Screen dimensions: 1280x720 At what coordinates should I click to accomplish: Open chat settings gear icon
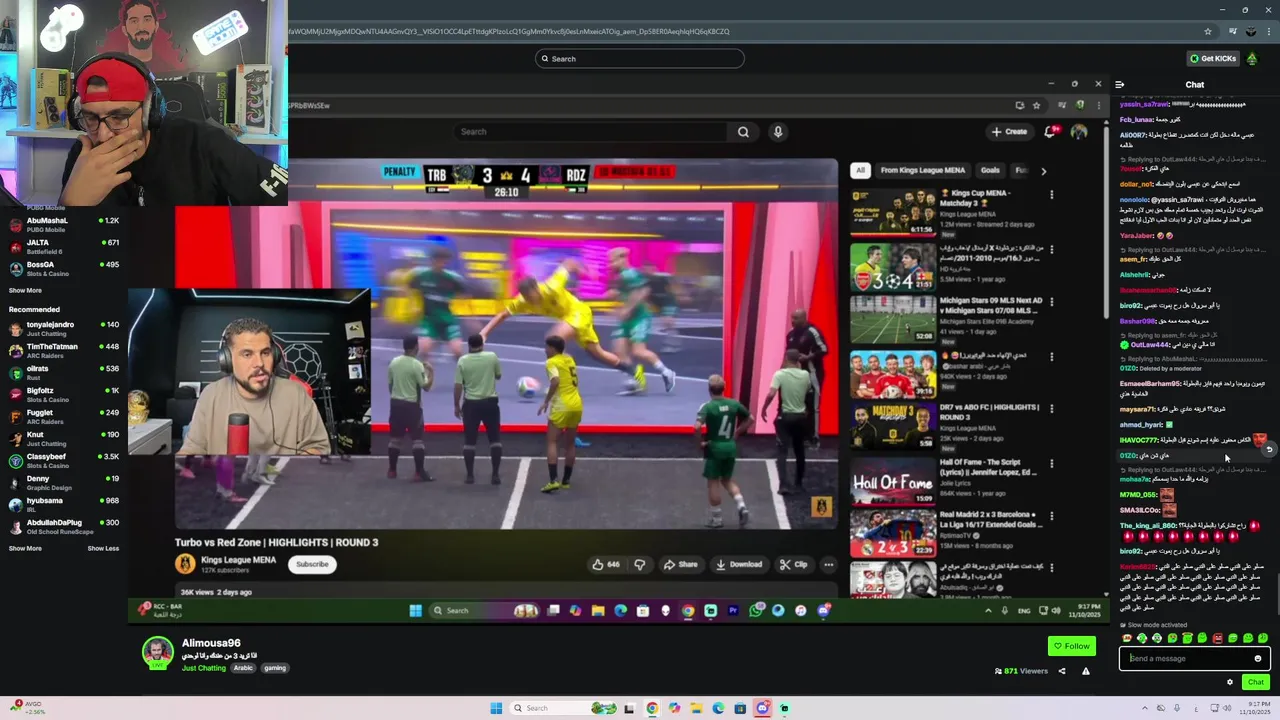tap(1230, 682)
